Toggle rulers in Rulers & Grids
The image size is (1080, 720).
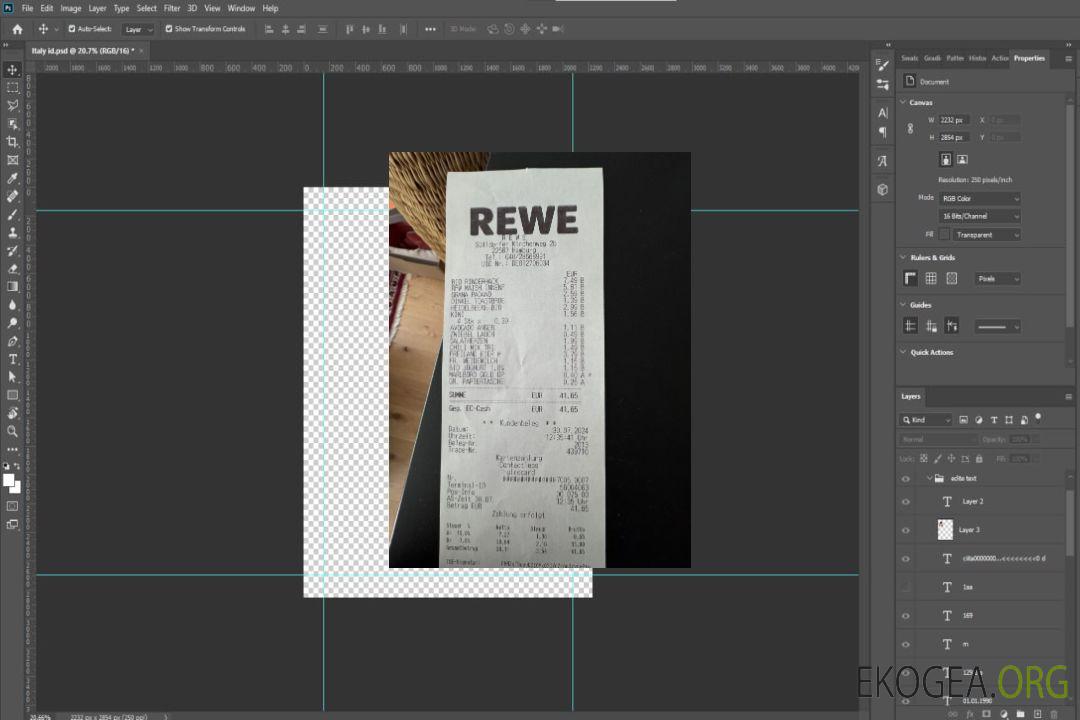tap(911, 278)
